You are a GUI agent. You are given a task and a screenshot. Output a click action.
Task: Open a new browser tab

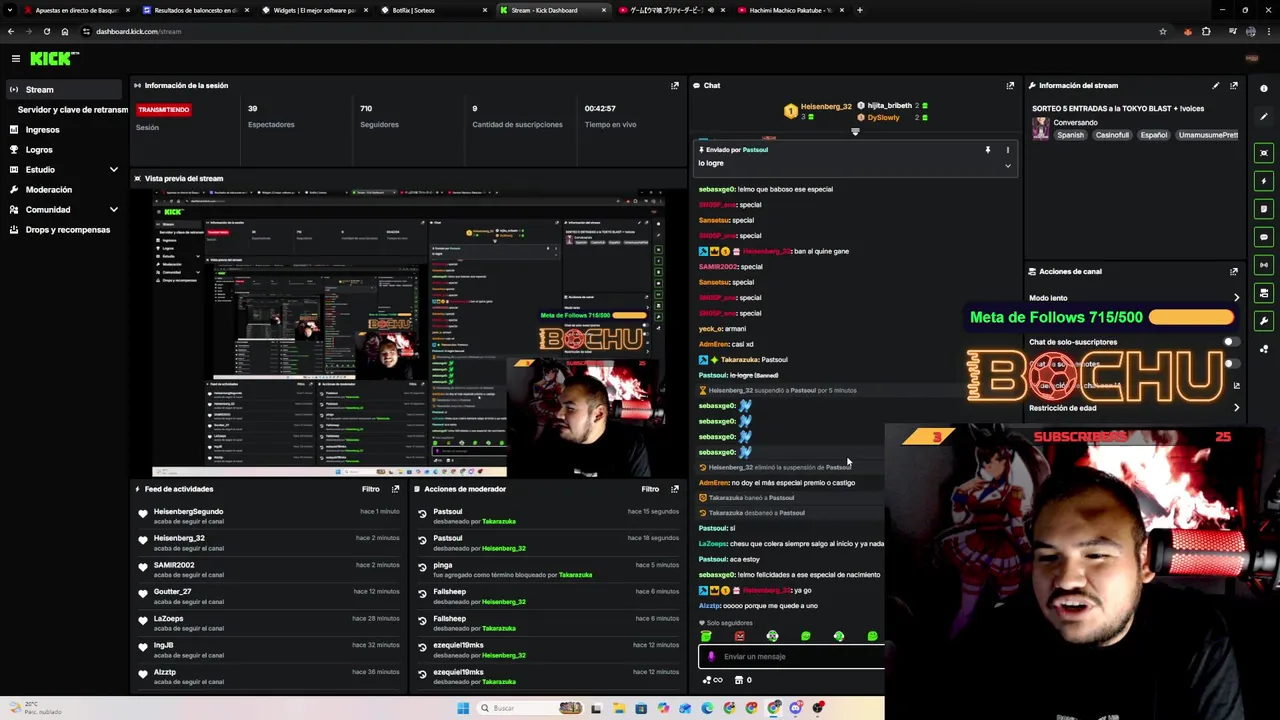(x=860, y=10)
